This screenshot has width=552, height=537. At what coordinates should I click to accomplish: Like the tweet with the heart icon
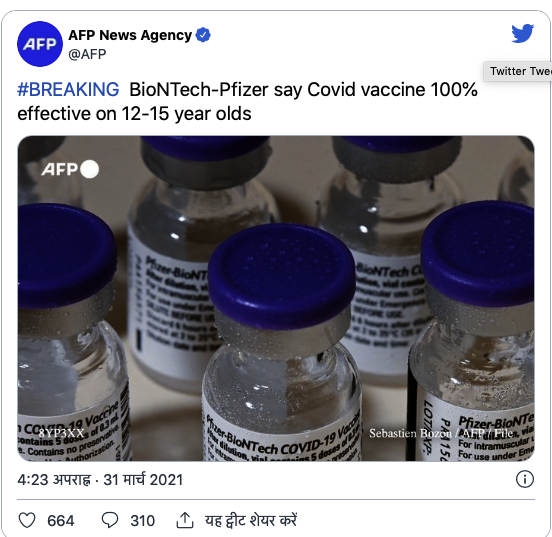27,520
